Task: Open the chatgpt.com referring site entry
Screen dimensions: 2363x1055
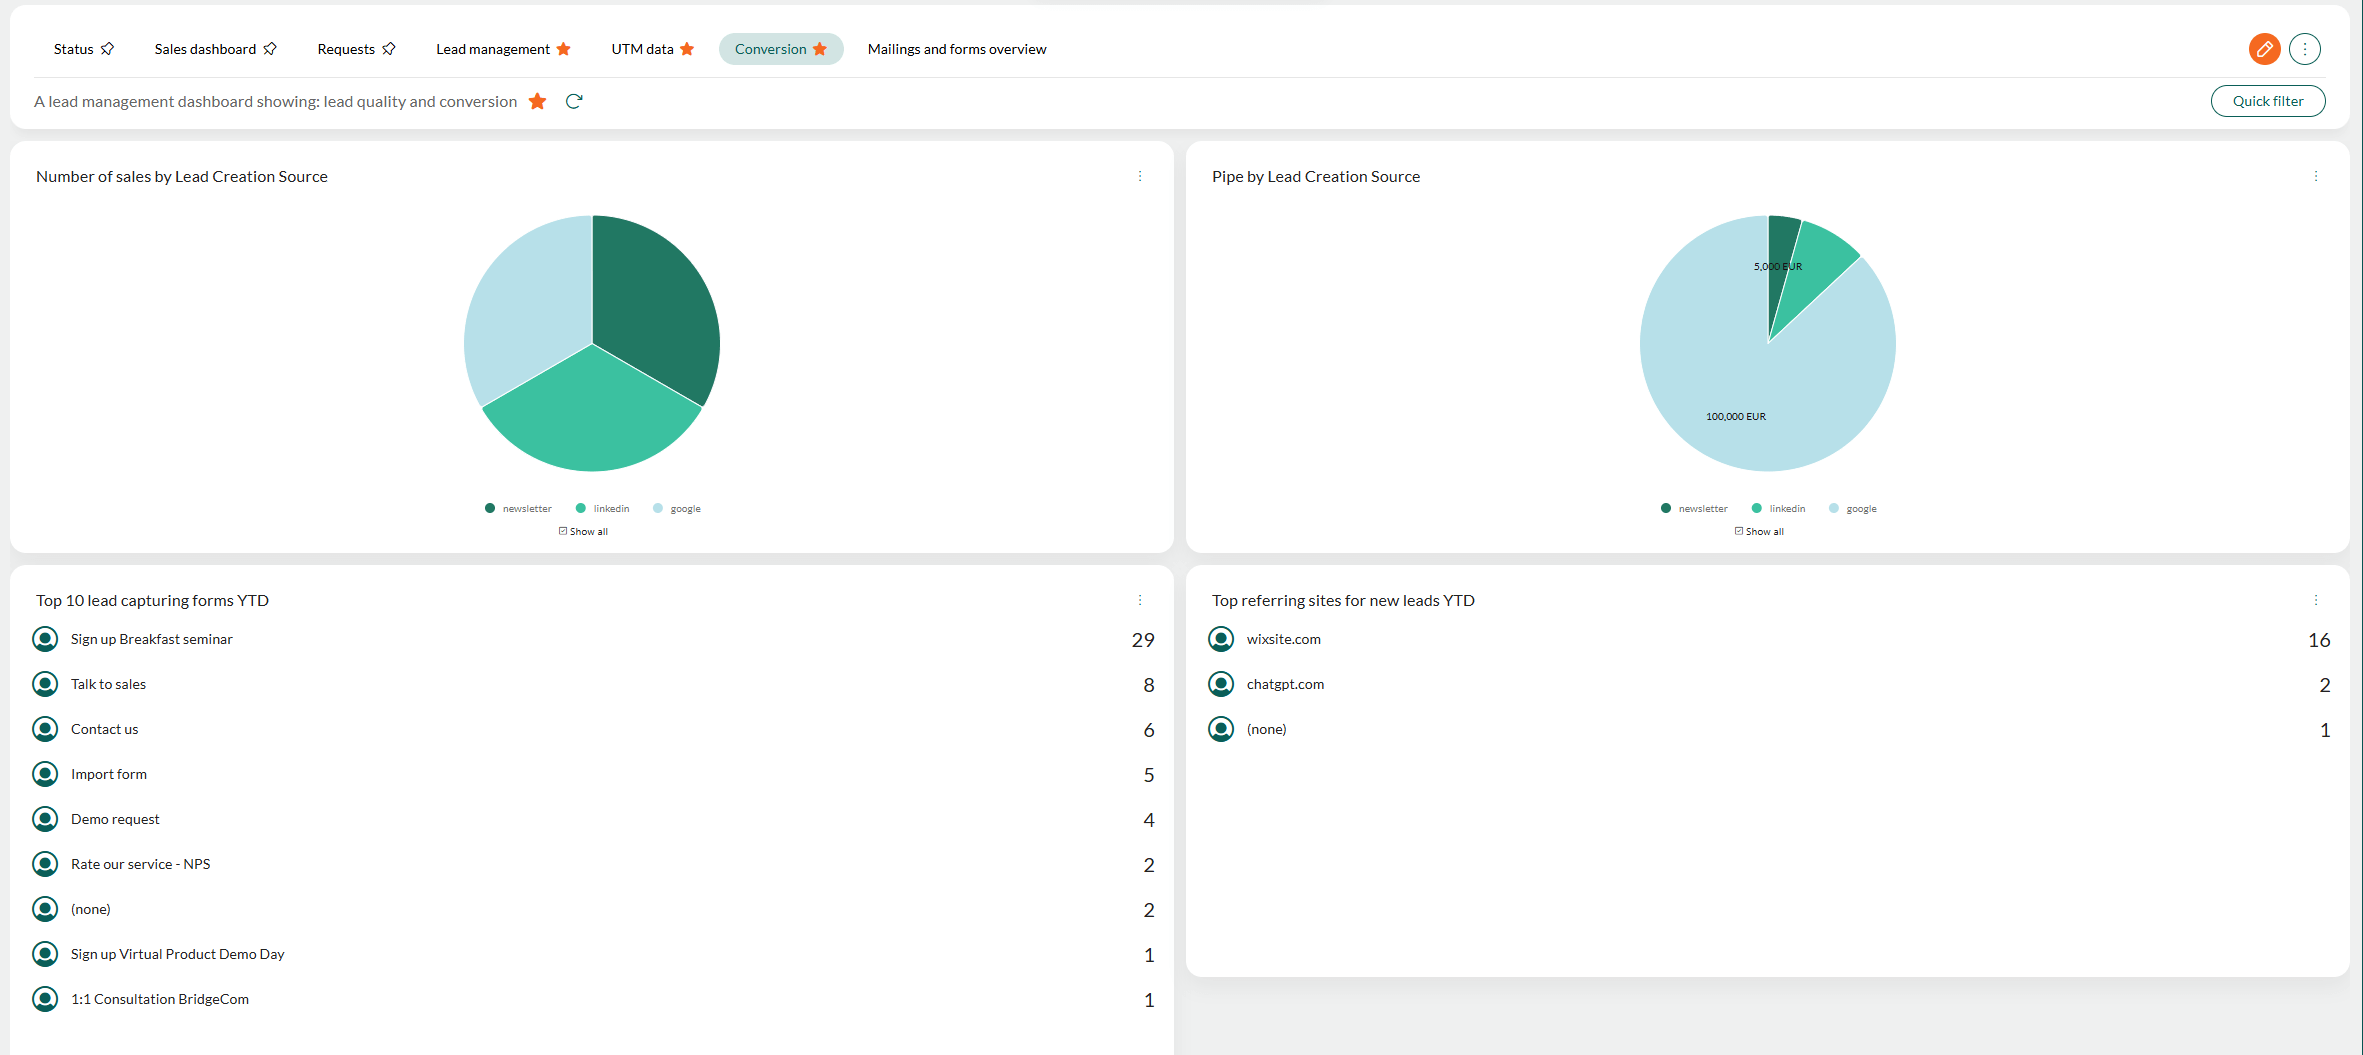Action: coord(1285,683)
